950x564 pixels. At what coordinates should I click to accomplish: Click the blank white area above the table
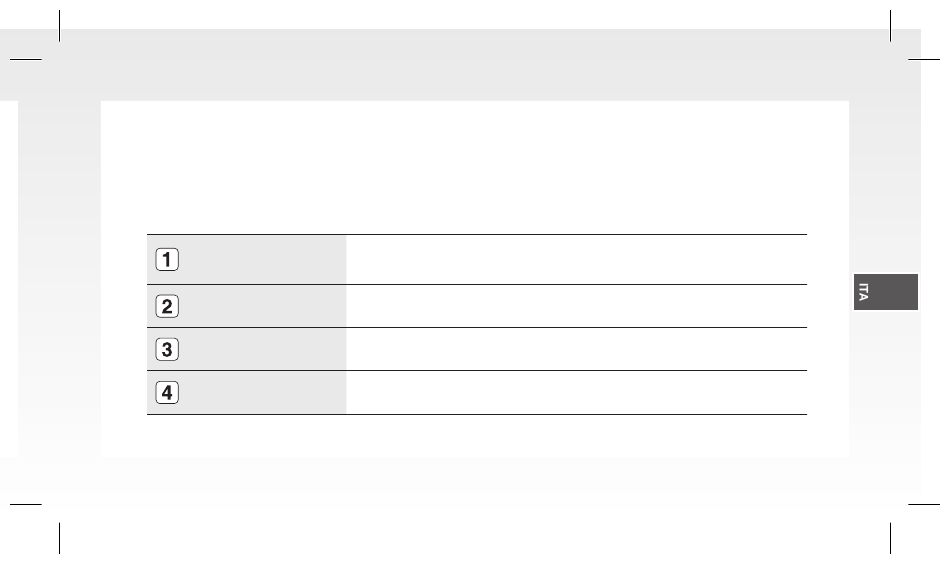[475, 167]
